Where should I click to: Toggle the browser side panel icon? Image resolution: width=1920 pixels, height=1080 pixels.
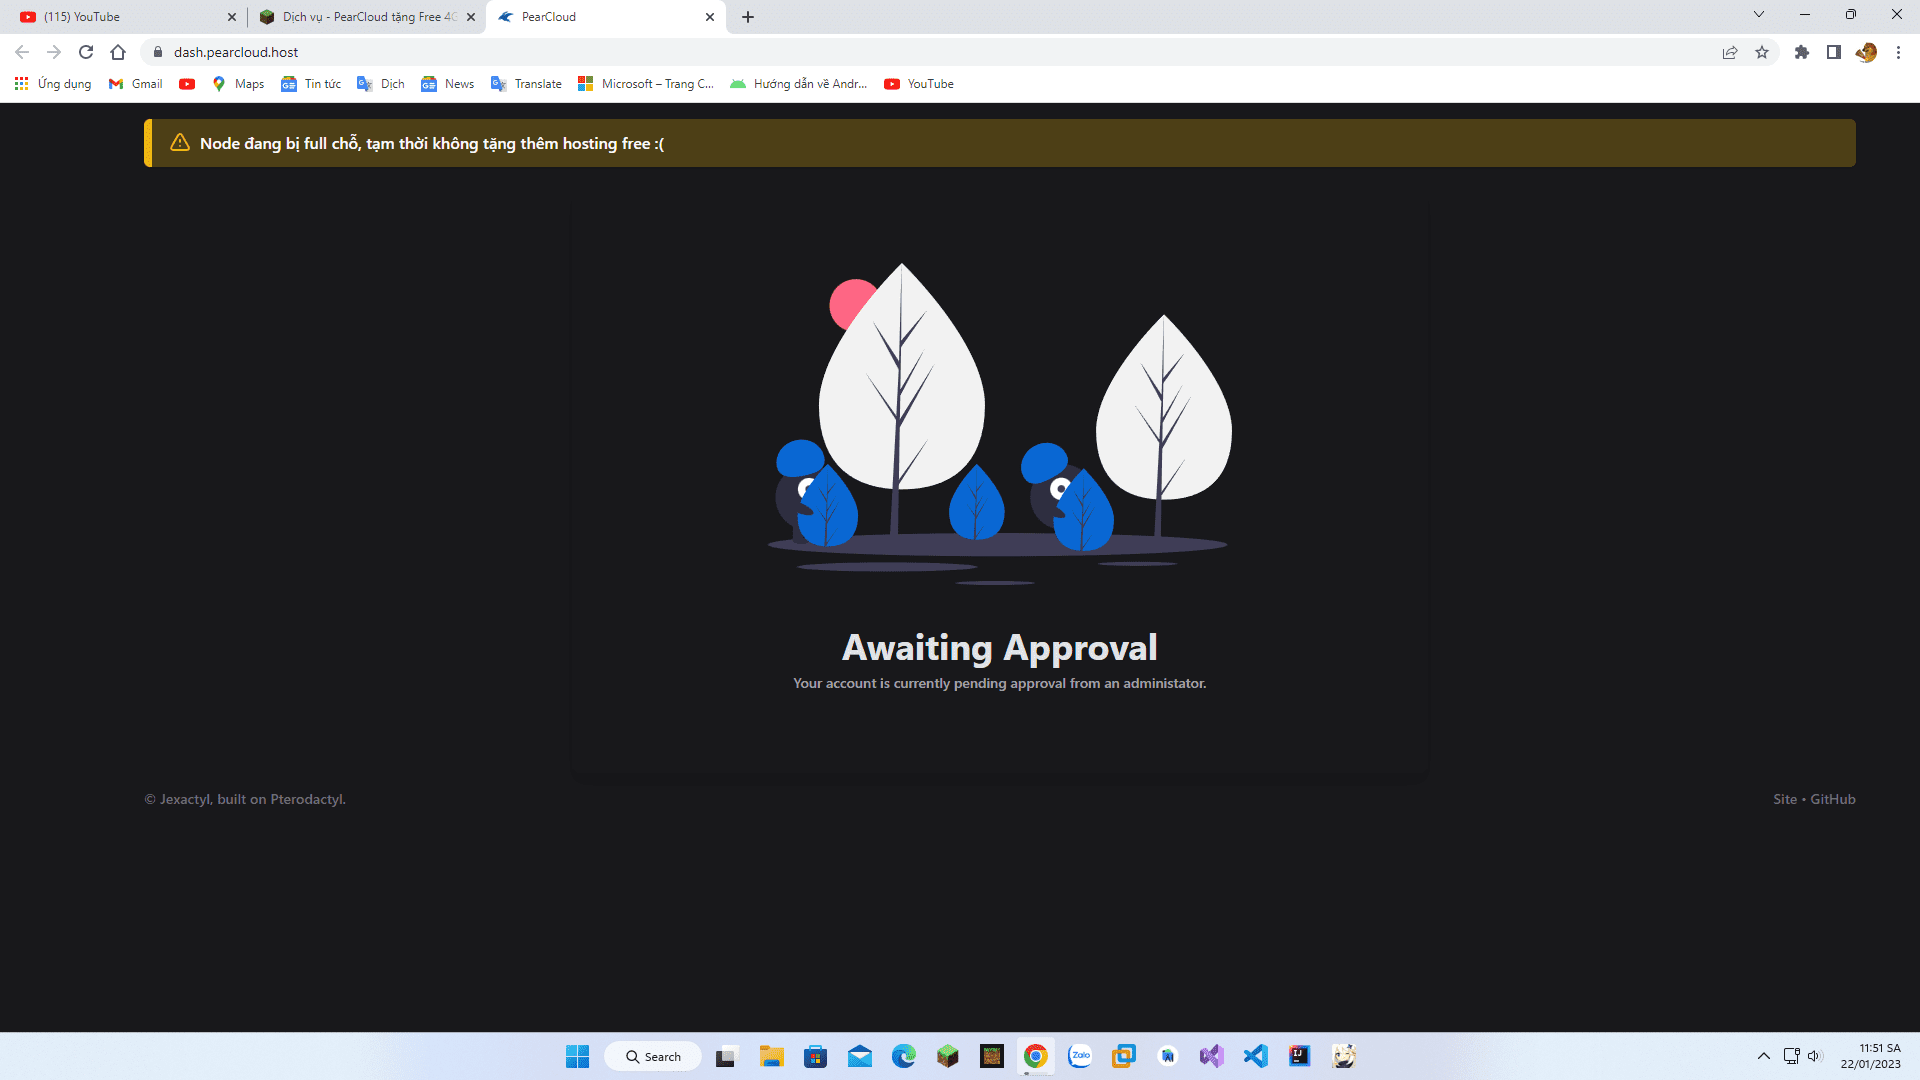pos(1834,52)
